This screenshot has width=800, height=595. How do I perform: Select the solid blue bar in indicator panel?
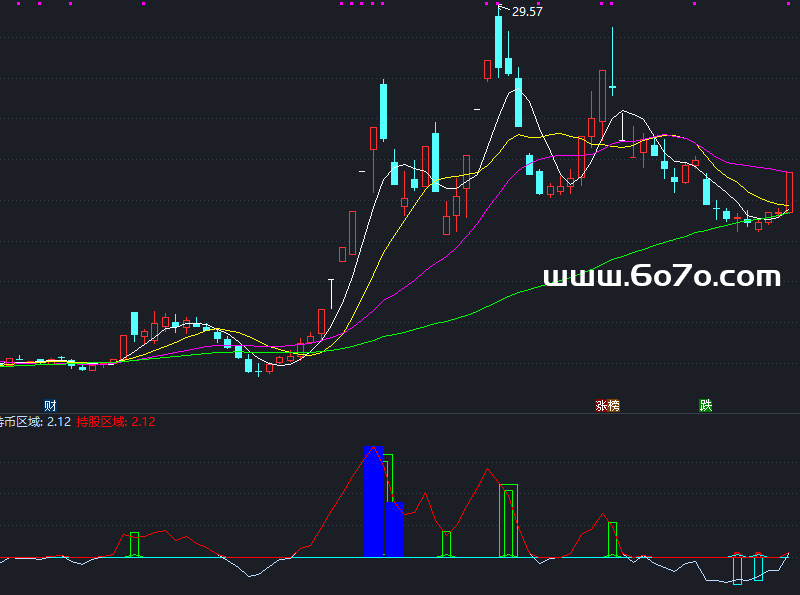pos(374,505)
